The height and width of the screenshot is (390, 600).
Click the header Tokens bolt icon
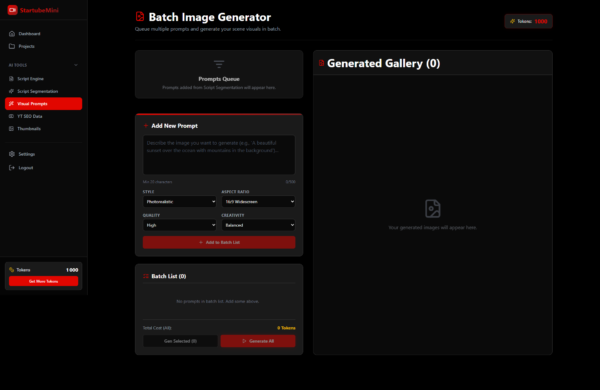[x=512, y=21]
